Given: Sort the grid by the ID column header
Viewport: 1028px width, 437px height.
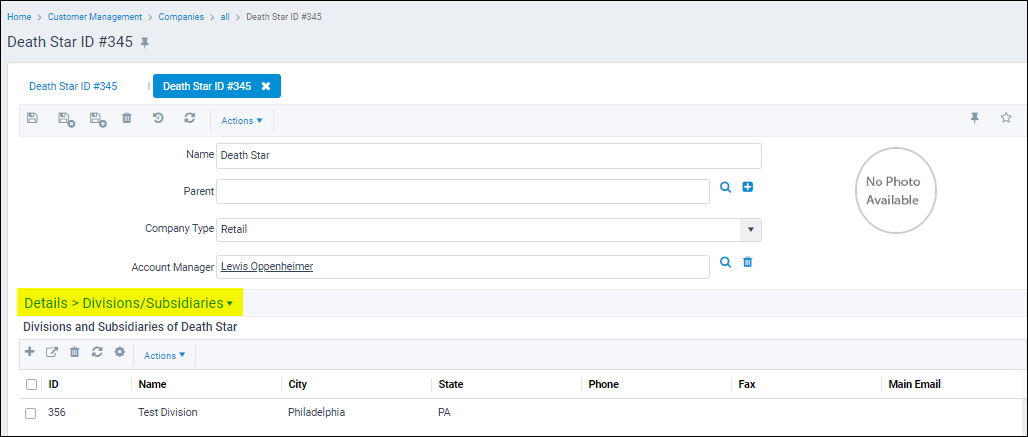Looking at the screenshot, I should [54, 385].
